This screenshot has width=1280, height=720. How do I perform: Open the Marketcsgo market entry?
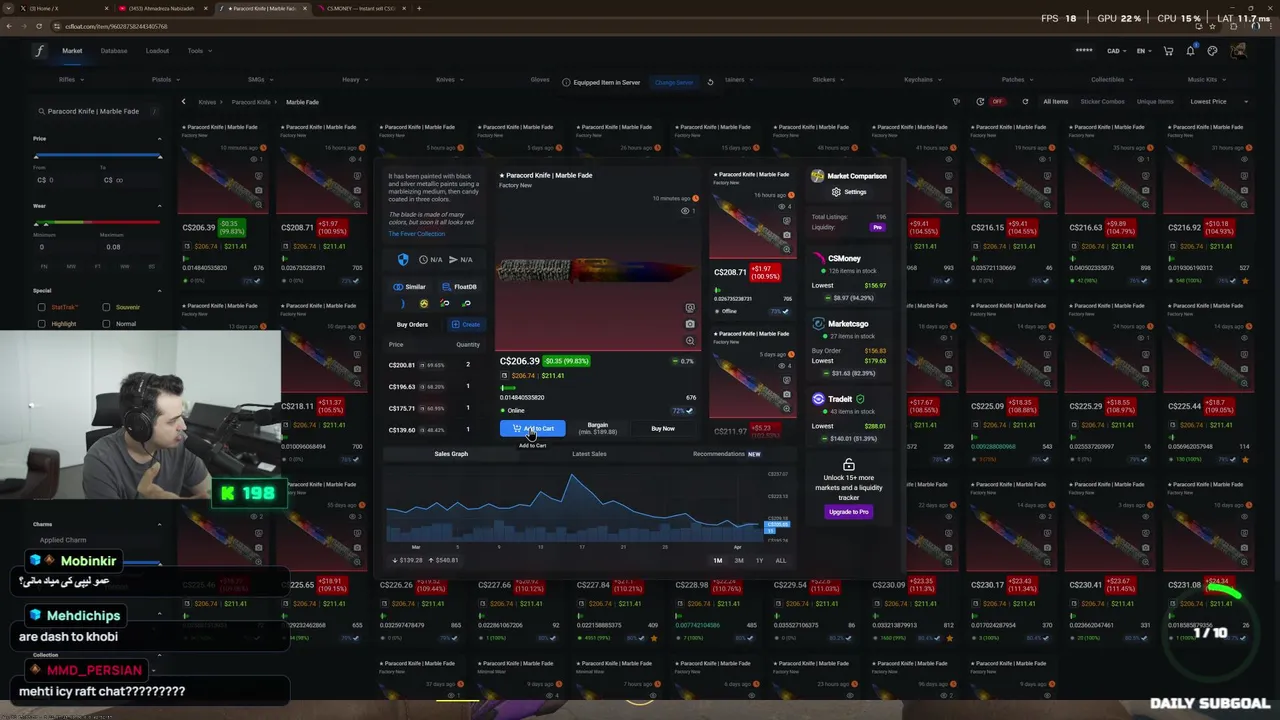pos(849,347)
